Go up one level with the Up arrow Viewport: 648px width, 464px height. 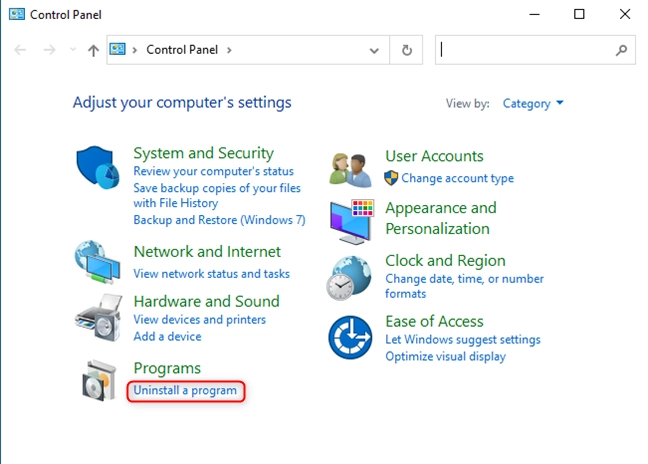pos(93,50)
